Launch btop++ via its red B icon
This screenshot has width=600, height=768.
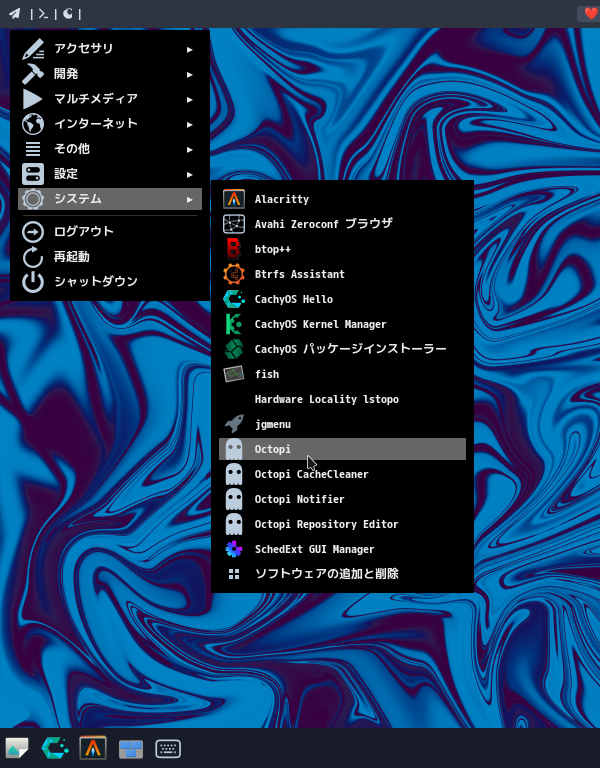(x=234, y=249)
